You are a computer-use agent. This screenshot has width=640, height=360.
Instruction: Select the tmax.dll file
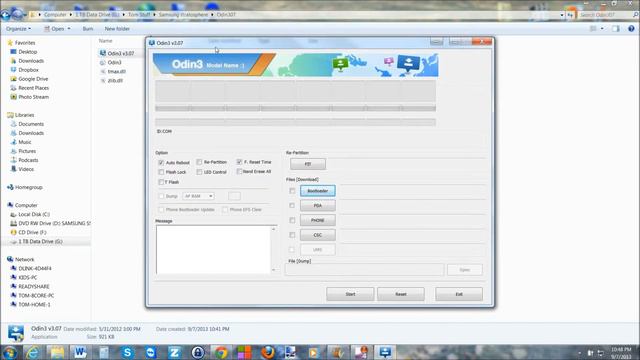coord(113,71)
